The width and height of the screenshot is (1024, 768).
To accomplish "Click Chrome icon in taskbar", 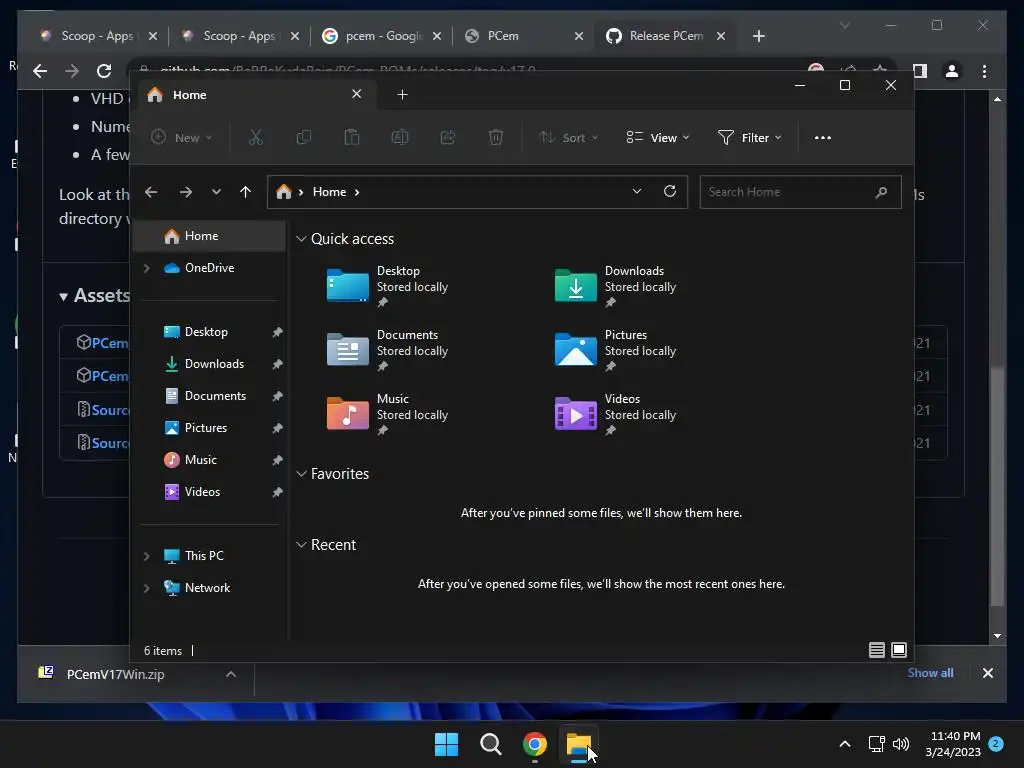I will [x=535, y=744].
